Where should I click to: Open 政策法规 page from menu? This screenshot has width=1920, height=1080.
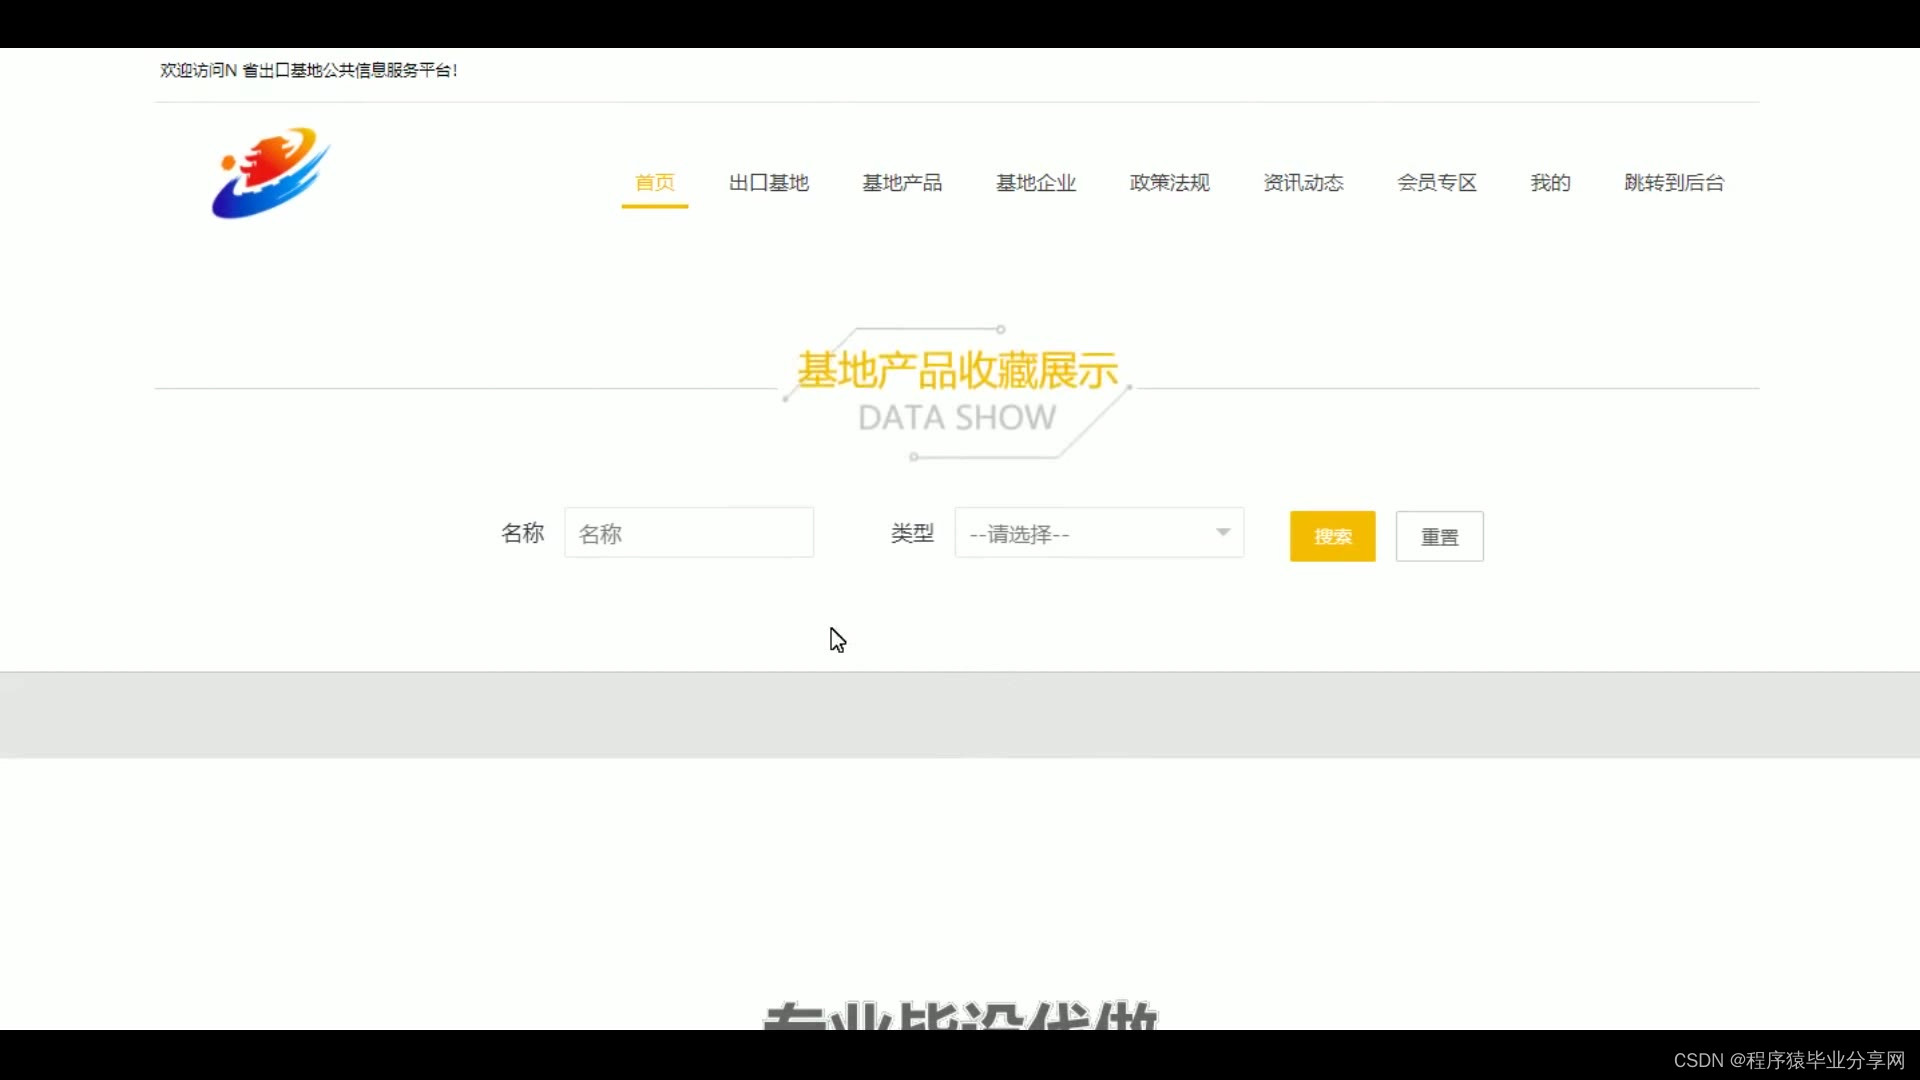(x=1169, y=183)
